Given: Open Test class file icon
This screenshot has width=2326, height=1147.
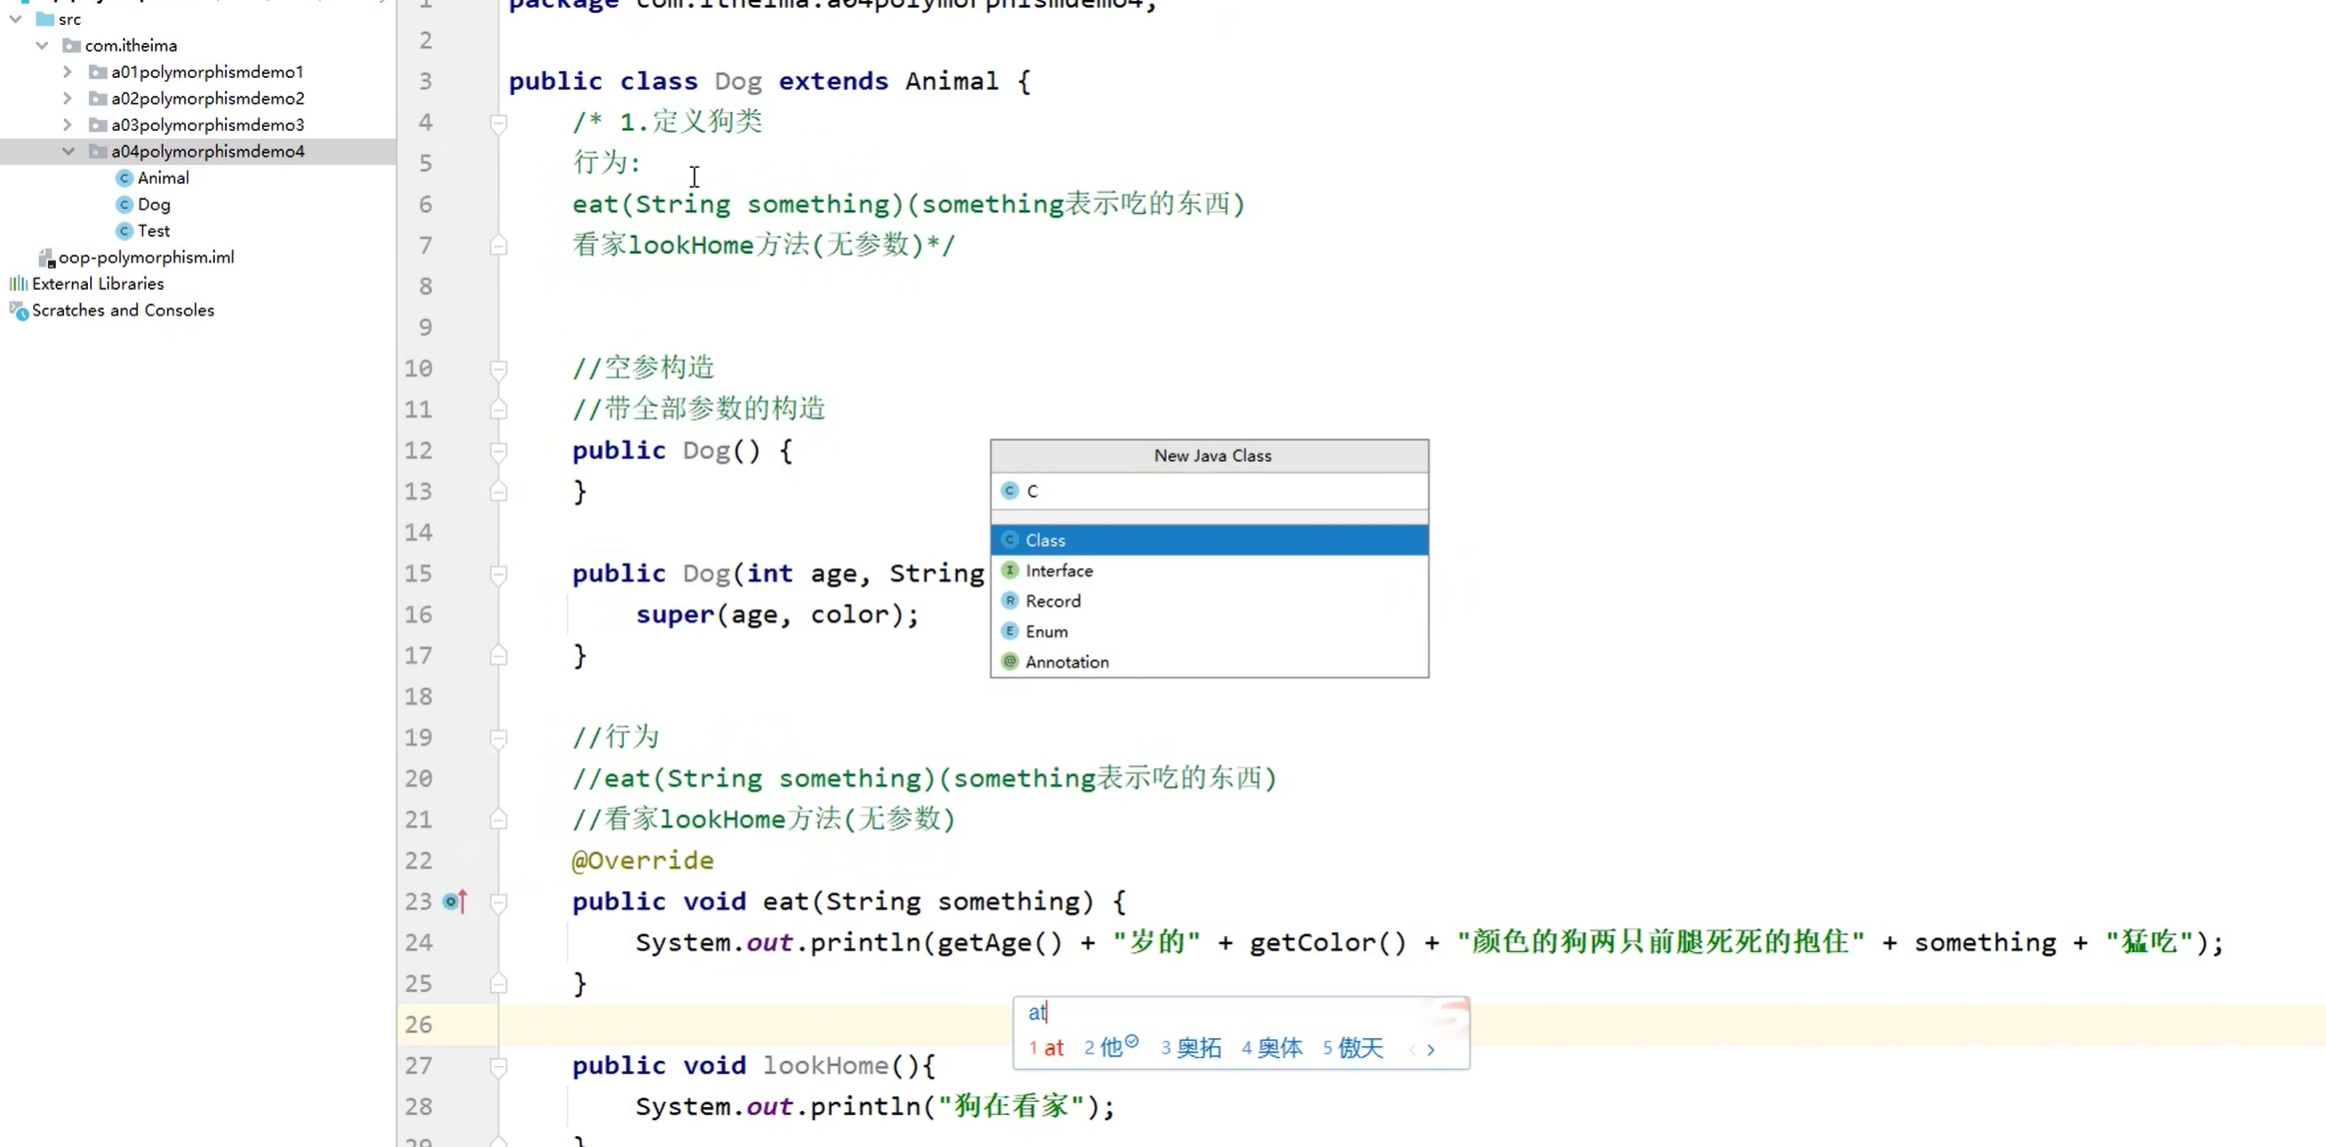Looking at the screenshot, I should coord(125,231).
